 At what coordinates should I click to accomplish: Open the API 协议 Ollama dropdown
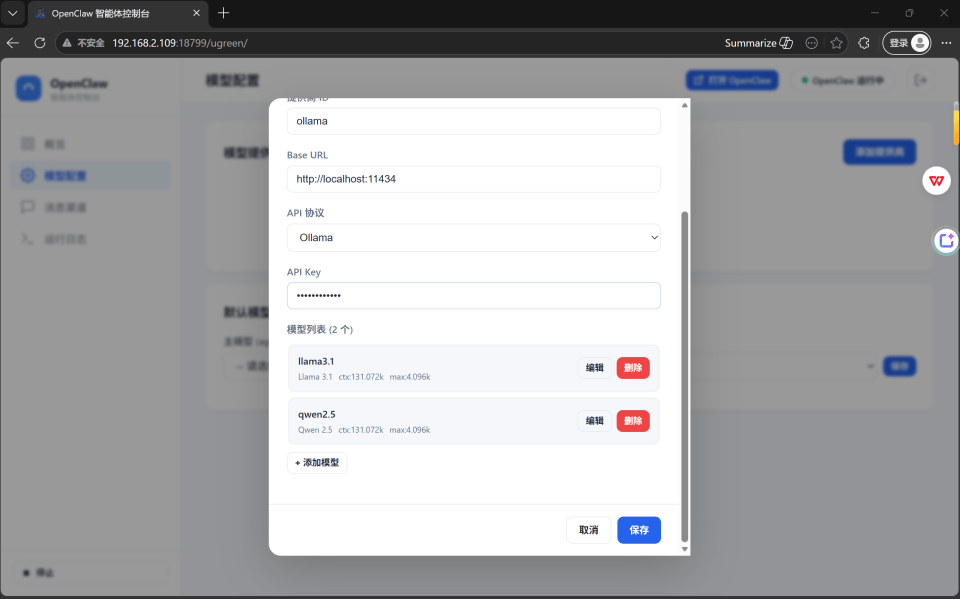(474, 238)
